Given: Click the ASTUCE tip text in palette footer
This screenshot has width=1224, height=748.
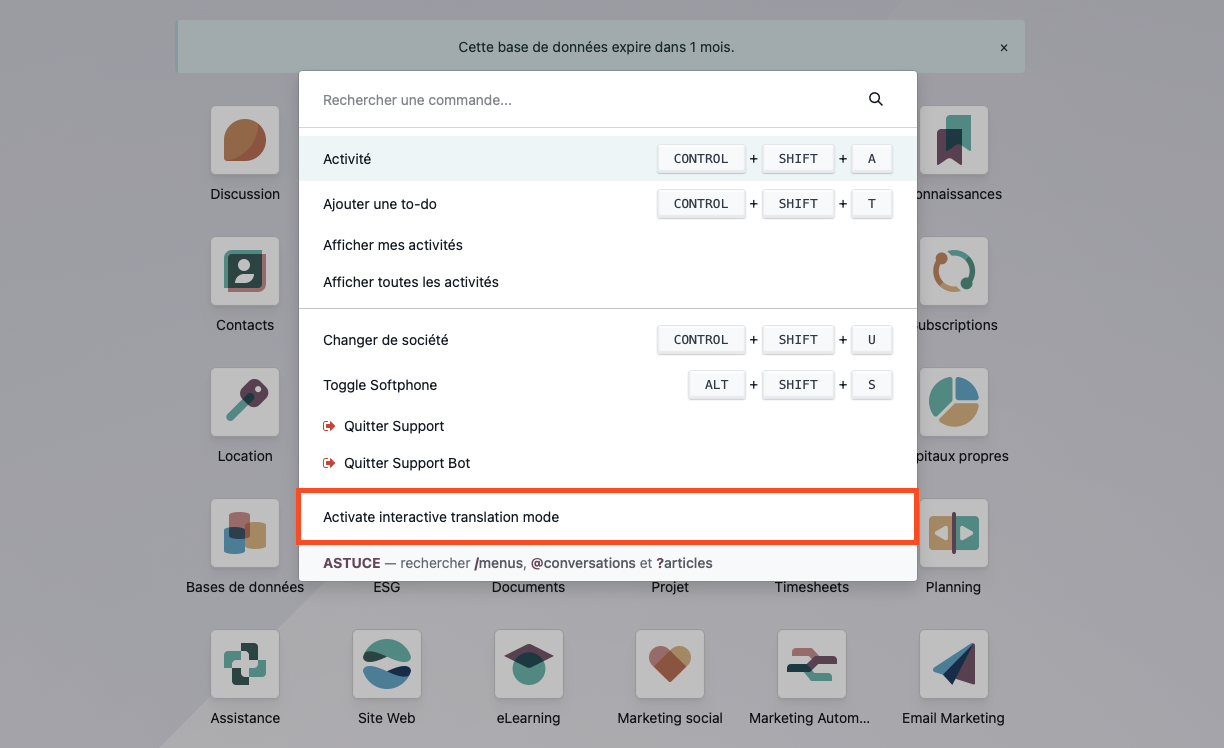Looking at the screenshot, I should (518, 563).
